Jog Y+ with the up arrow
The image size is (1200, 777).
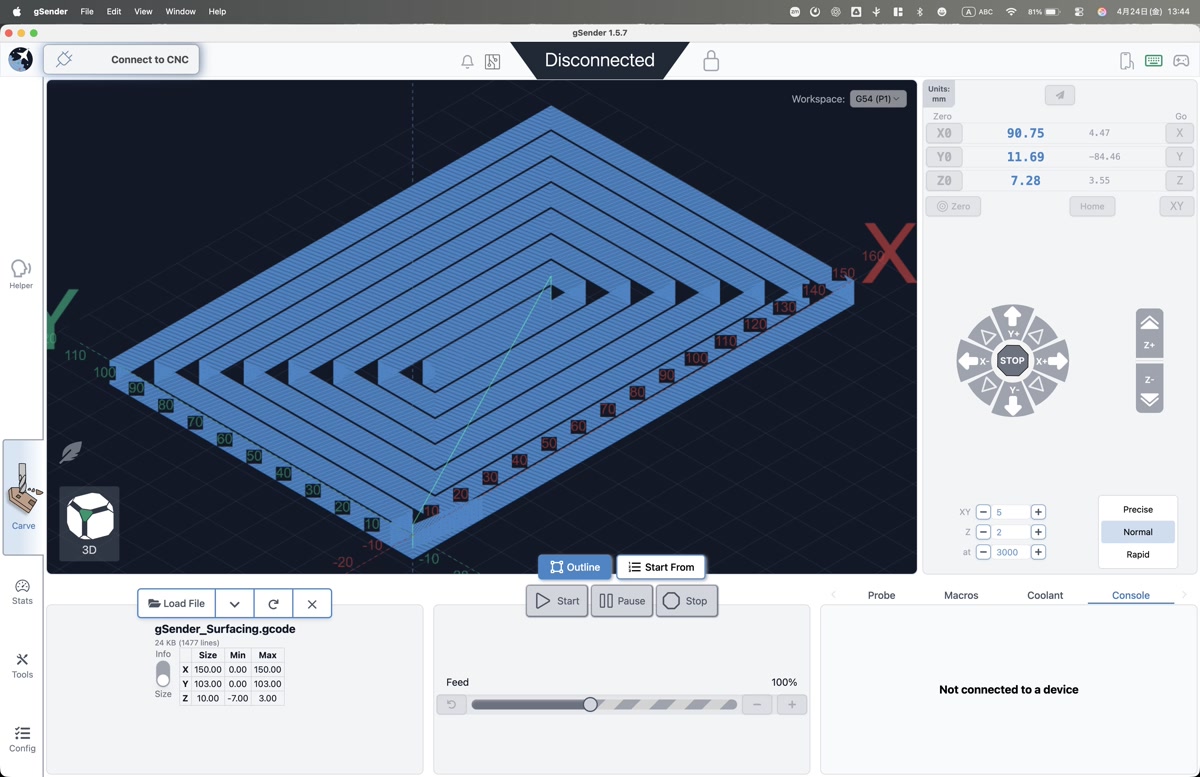click(x=1013, y=323)
